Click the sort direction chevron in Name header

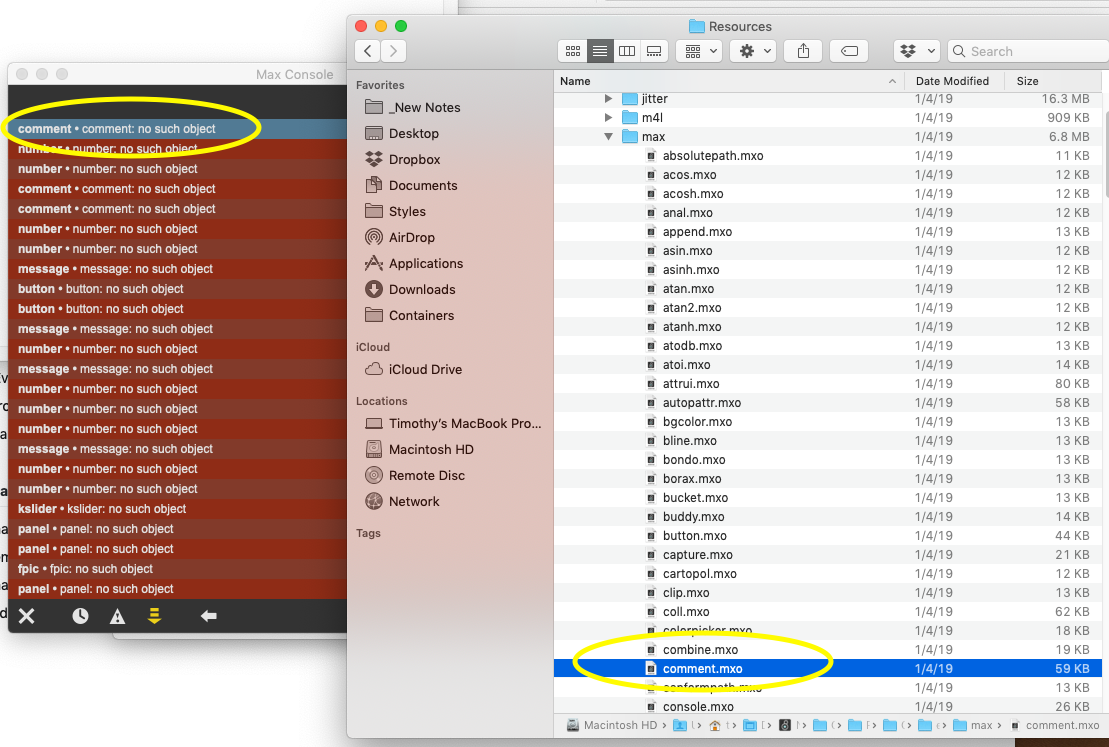pyautogui.click(x=892, y=81)
